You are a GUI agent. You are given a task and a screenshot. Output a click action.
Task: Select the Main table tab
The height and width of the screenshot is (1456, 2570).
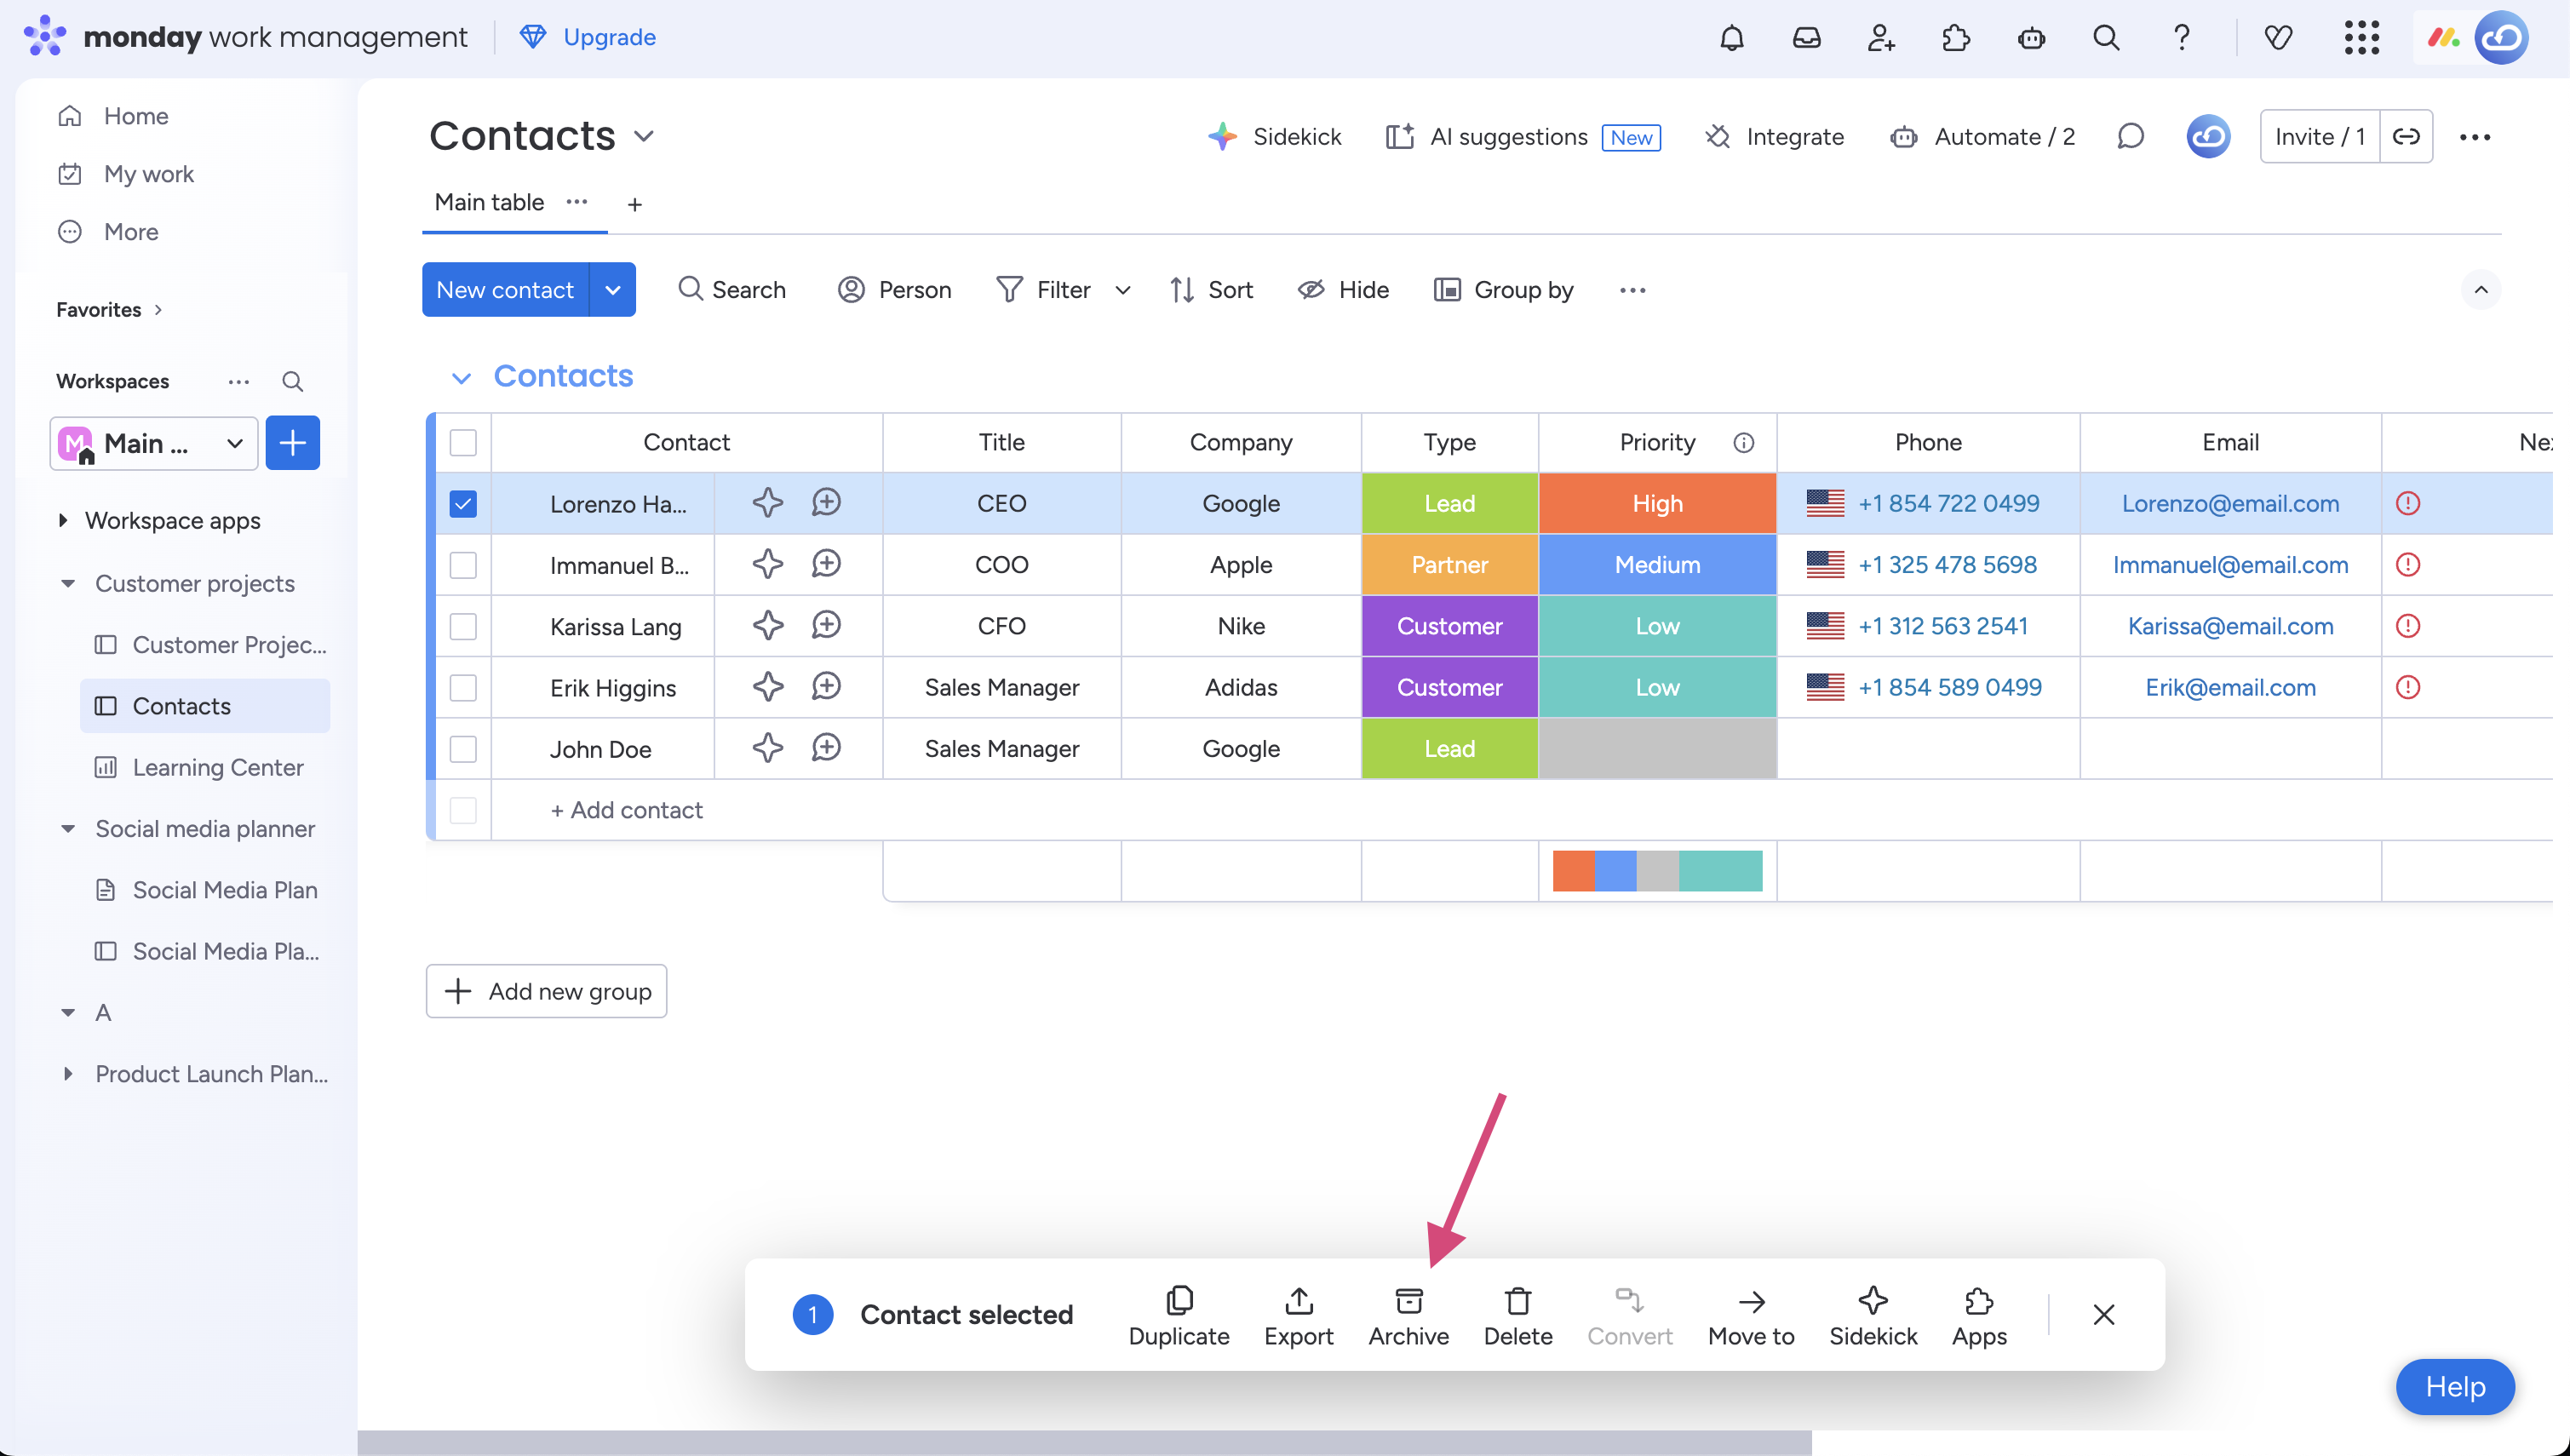pyautogui.click(x=489, y=203)
